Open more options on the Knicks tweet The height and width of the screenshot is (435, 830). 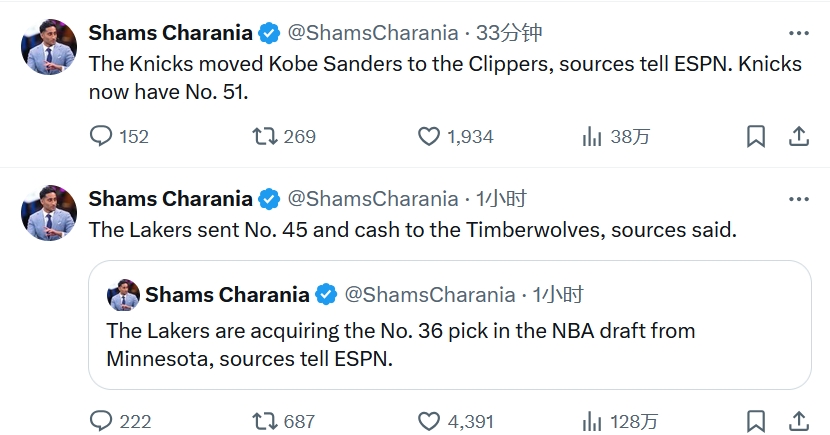(x=798, y=33)
